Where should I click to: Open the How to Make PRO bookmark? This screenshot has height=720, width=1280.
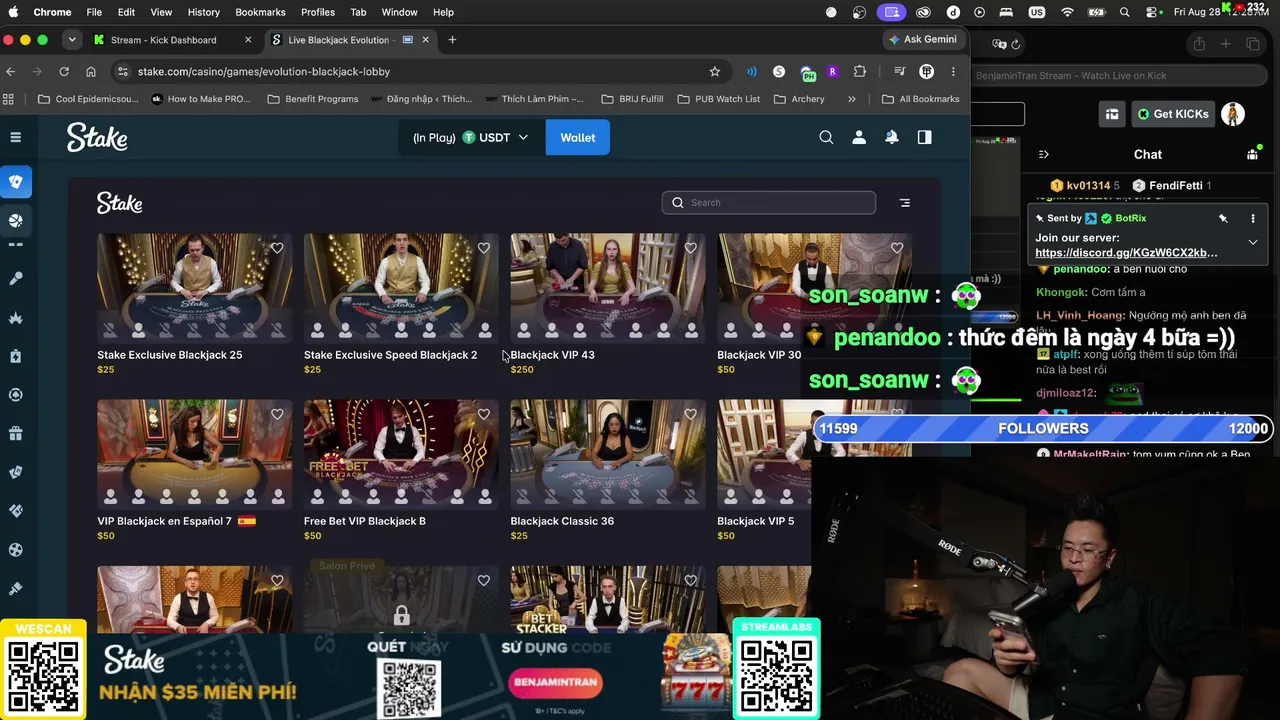[x=201, y=99]
